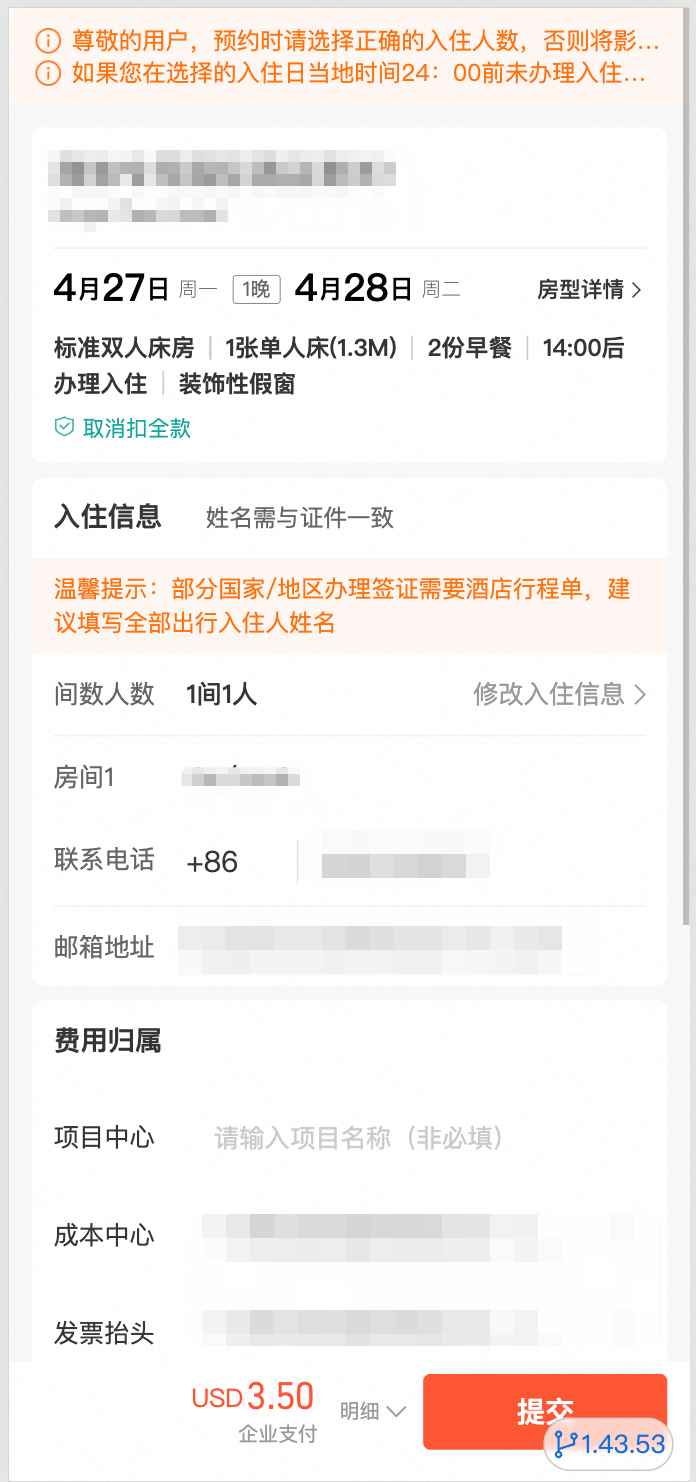Expand 修改入住信息 arrow
Image resolution: width=696 pixels, height=1482 pixels.
click(640, 694)
